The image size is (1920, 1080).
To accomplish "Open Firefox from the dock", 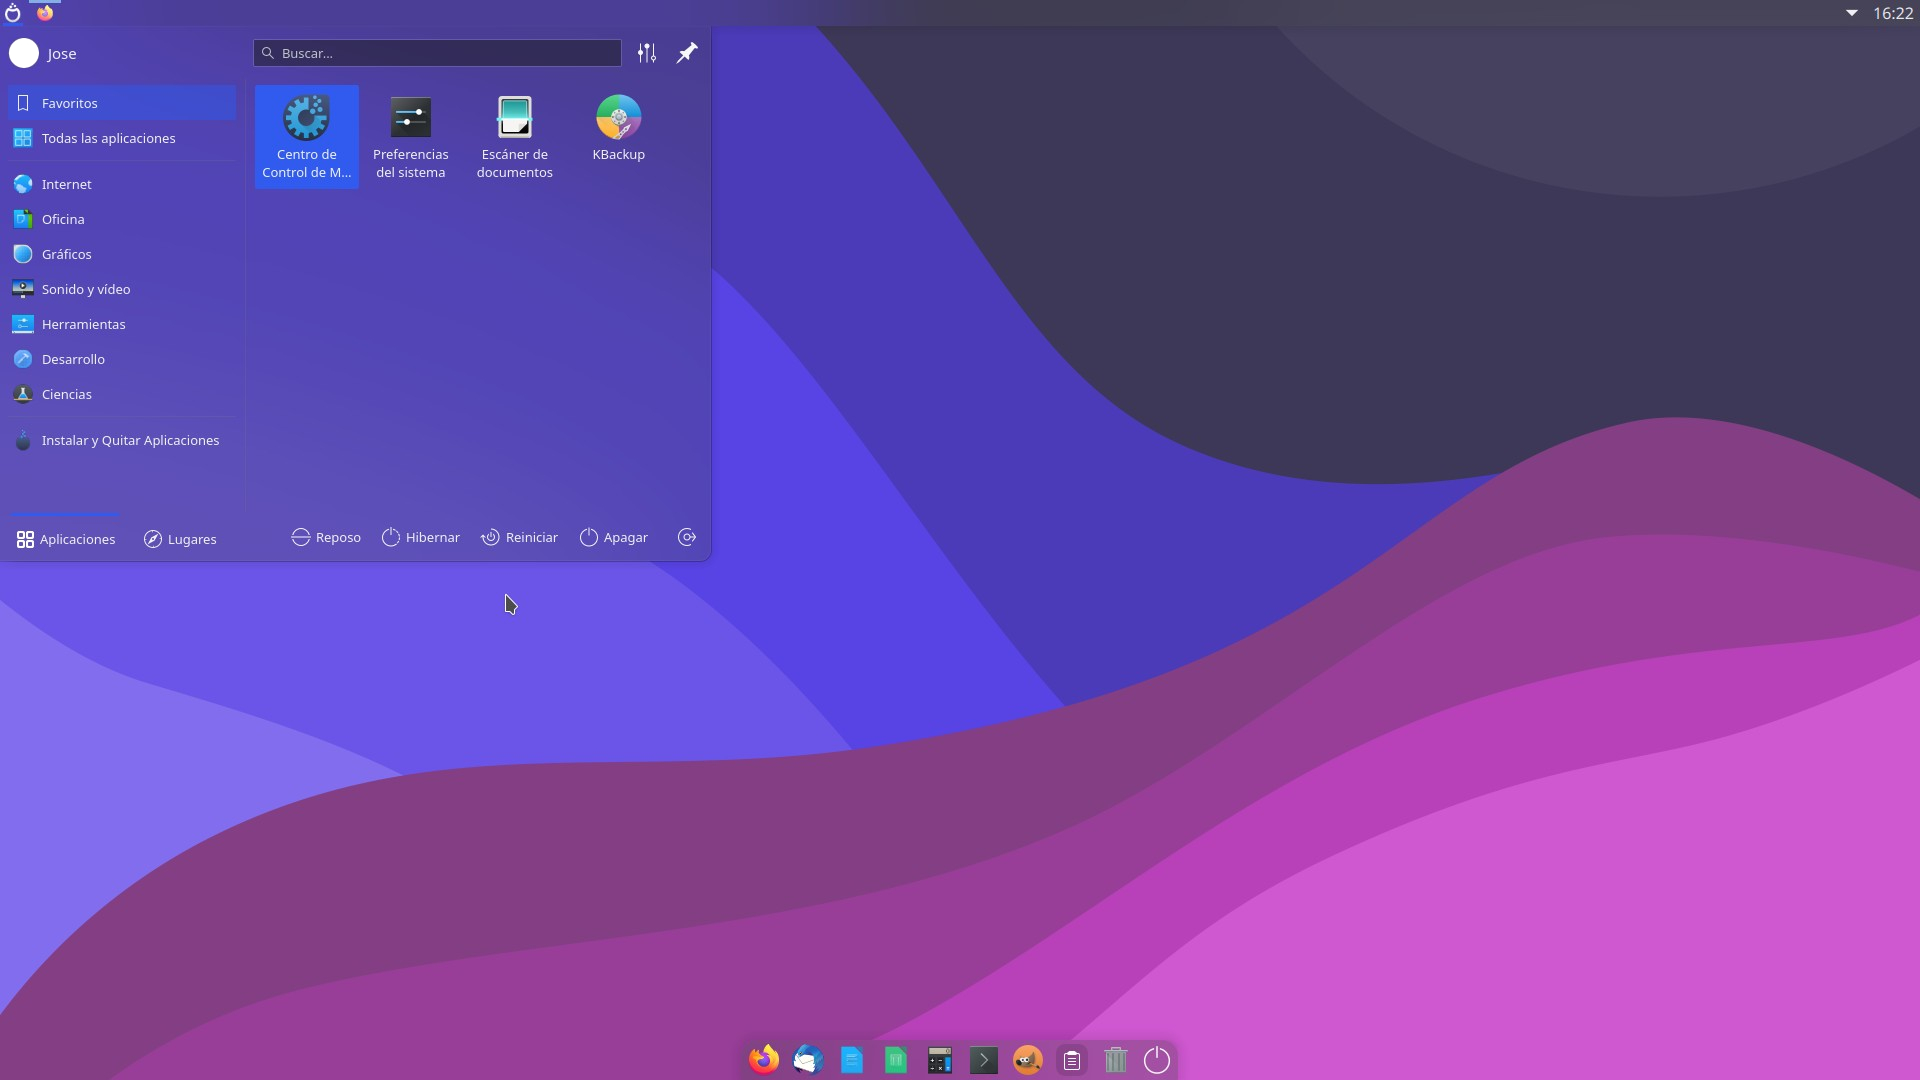I will (763, 1059).
